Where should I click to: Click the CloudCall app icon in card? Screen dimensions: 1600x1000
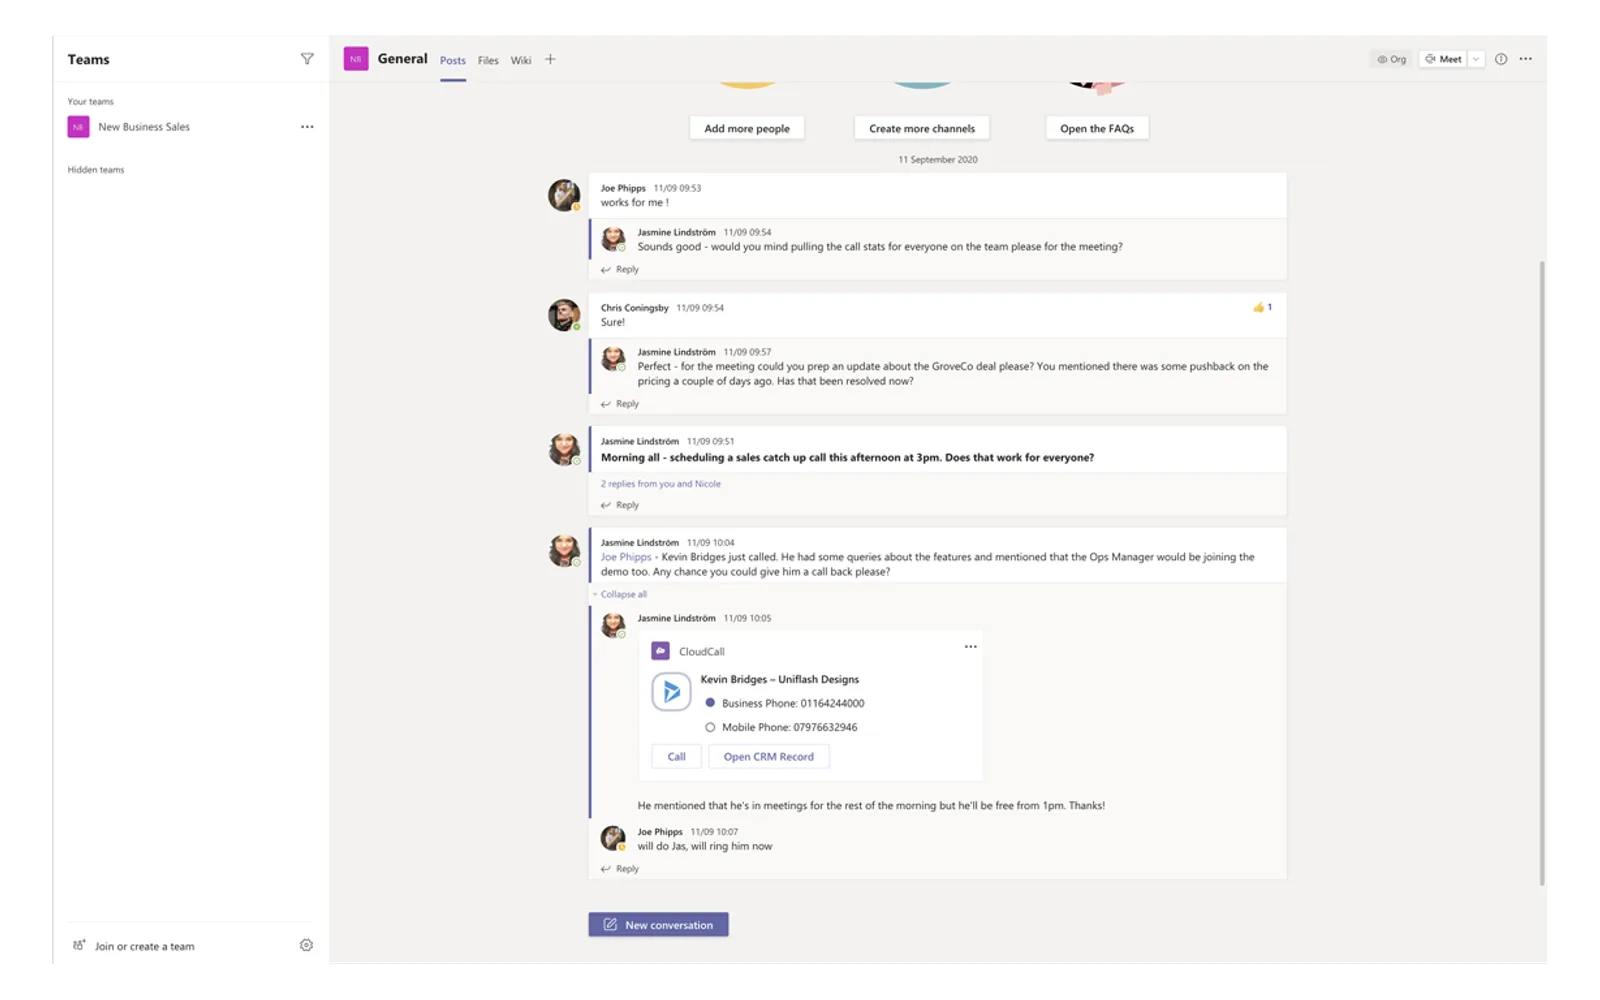tap(660, 651)
